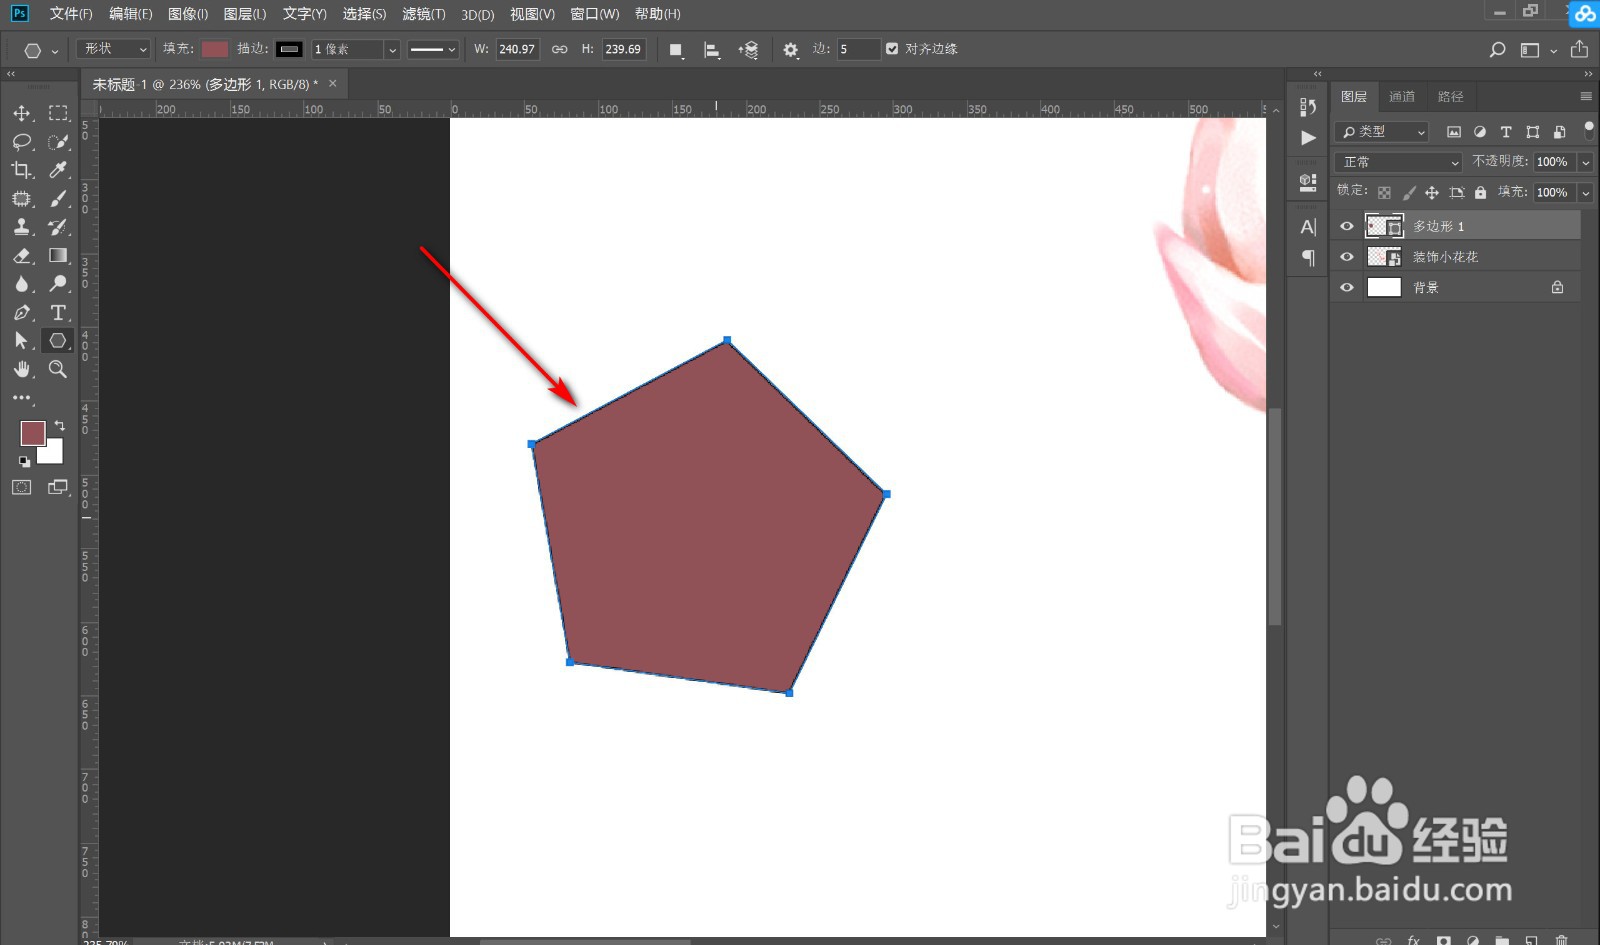Toggle smart object layer filter
1600x945 pixels.
[x=1559, y=132]
